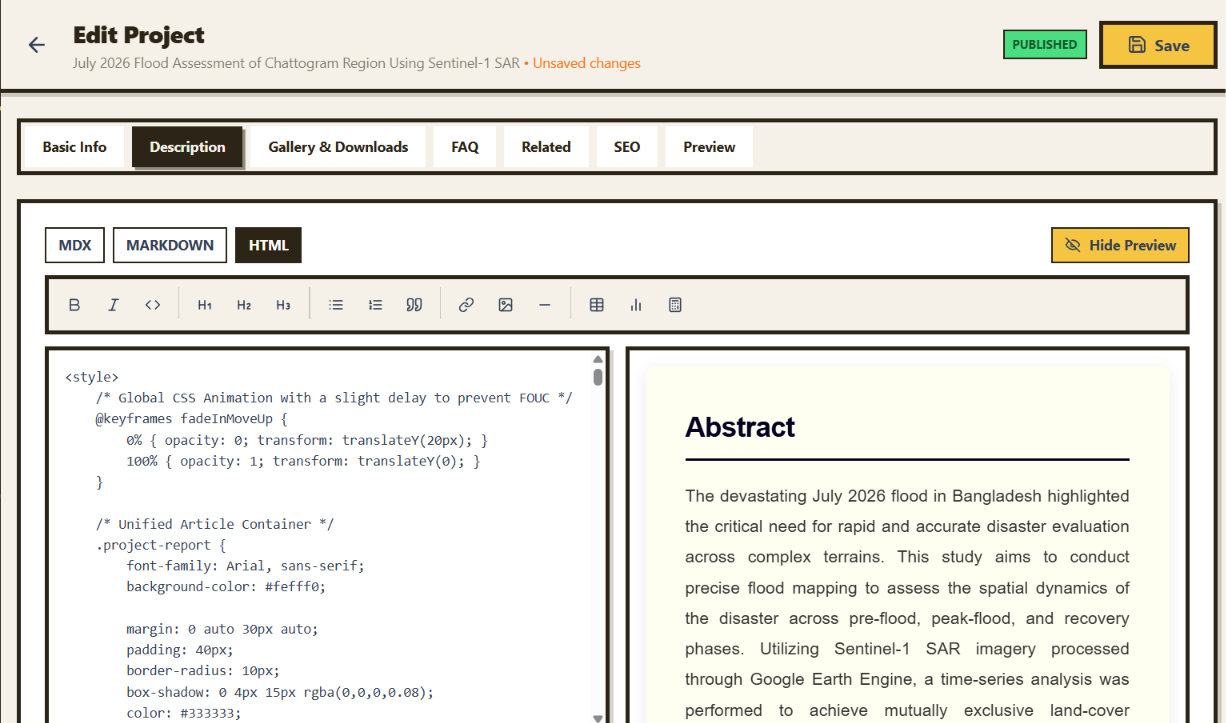Viewport: 1226px width, 723px height.
Task: Insert a numbered list
Action: [375, 305]
